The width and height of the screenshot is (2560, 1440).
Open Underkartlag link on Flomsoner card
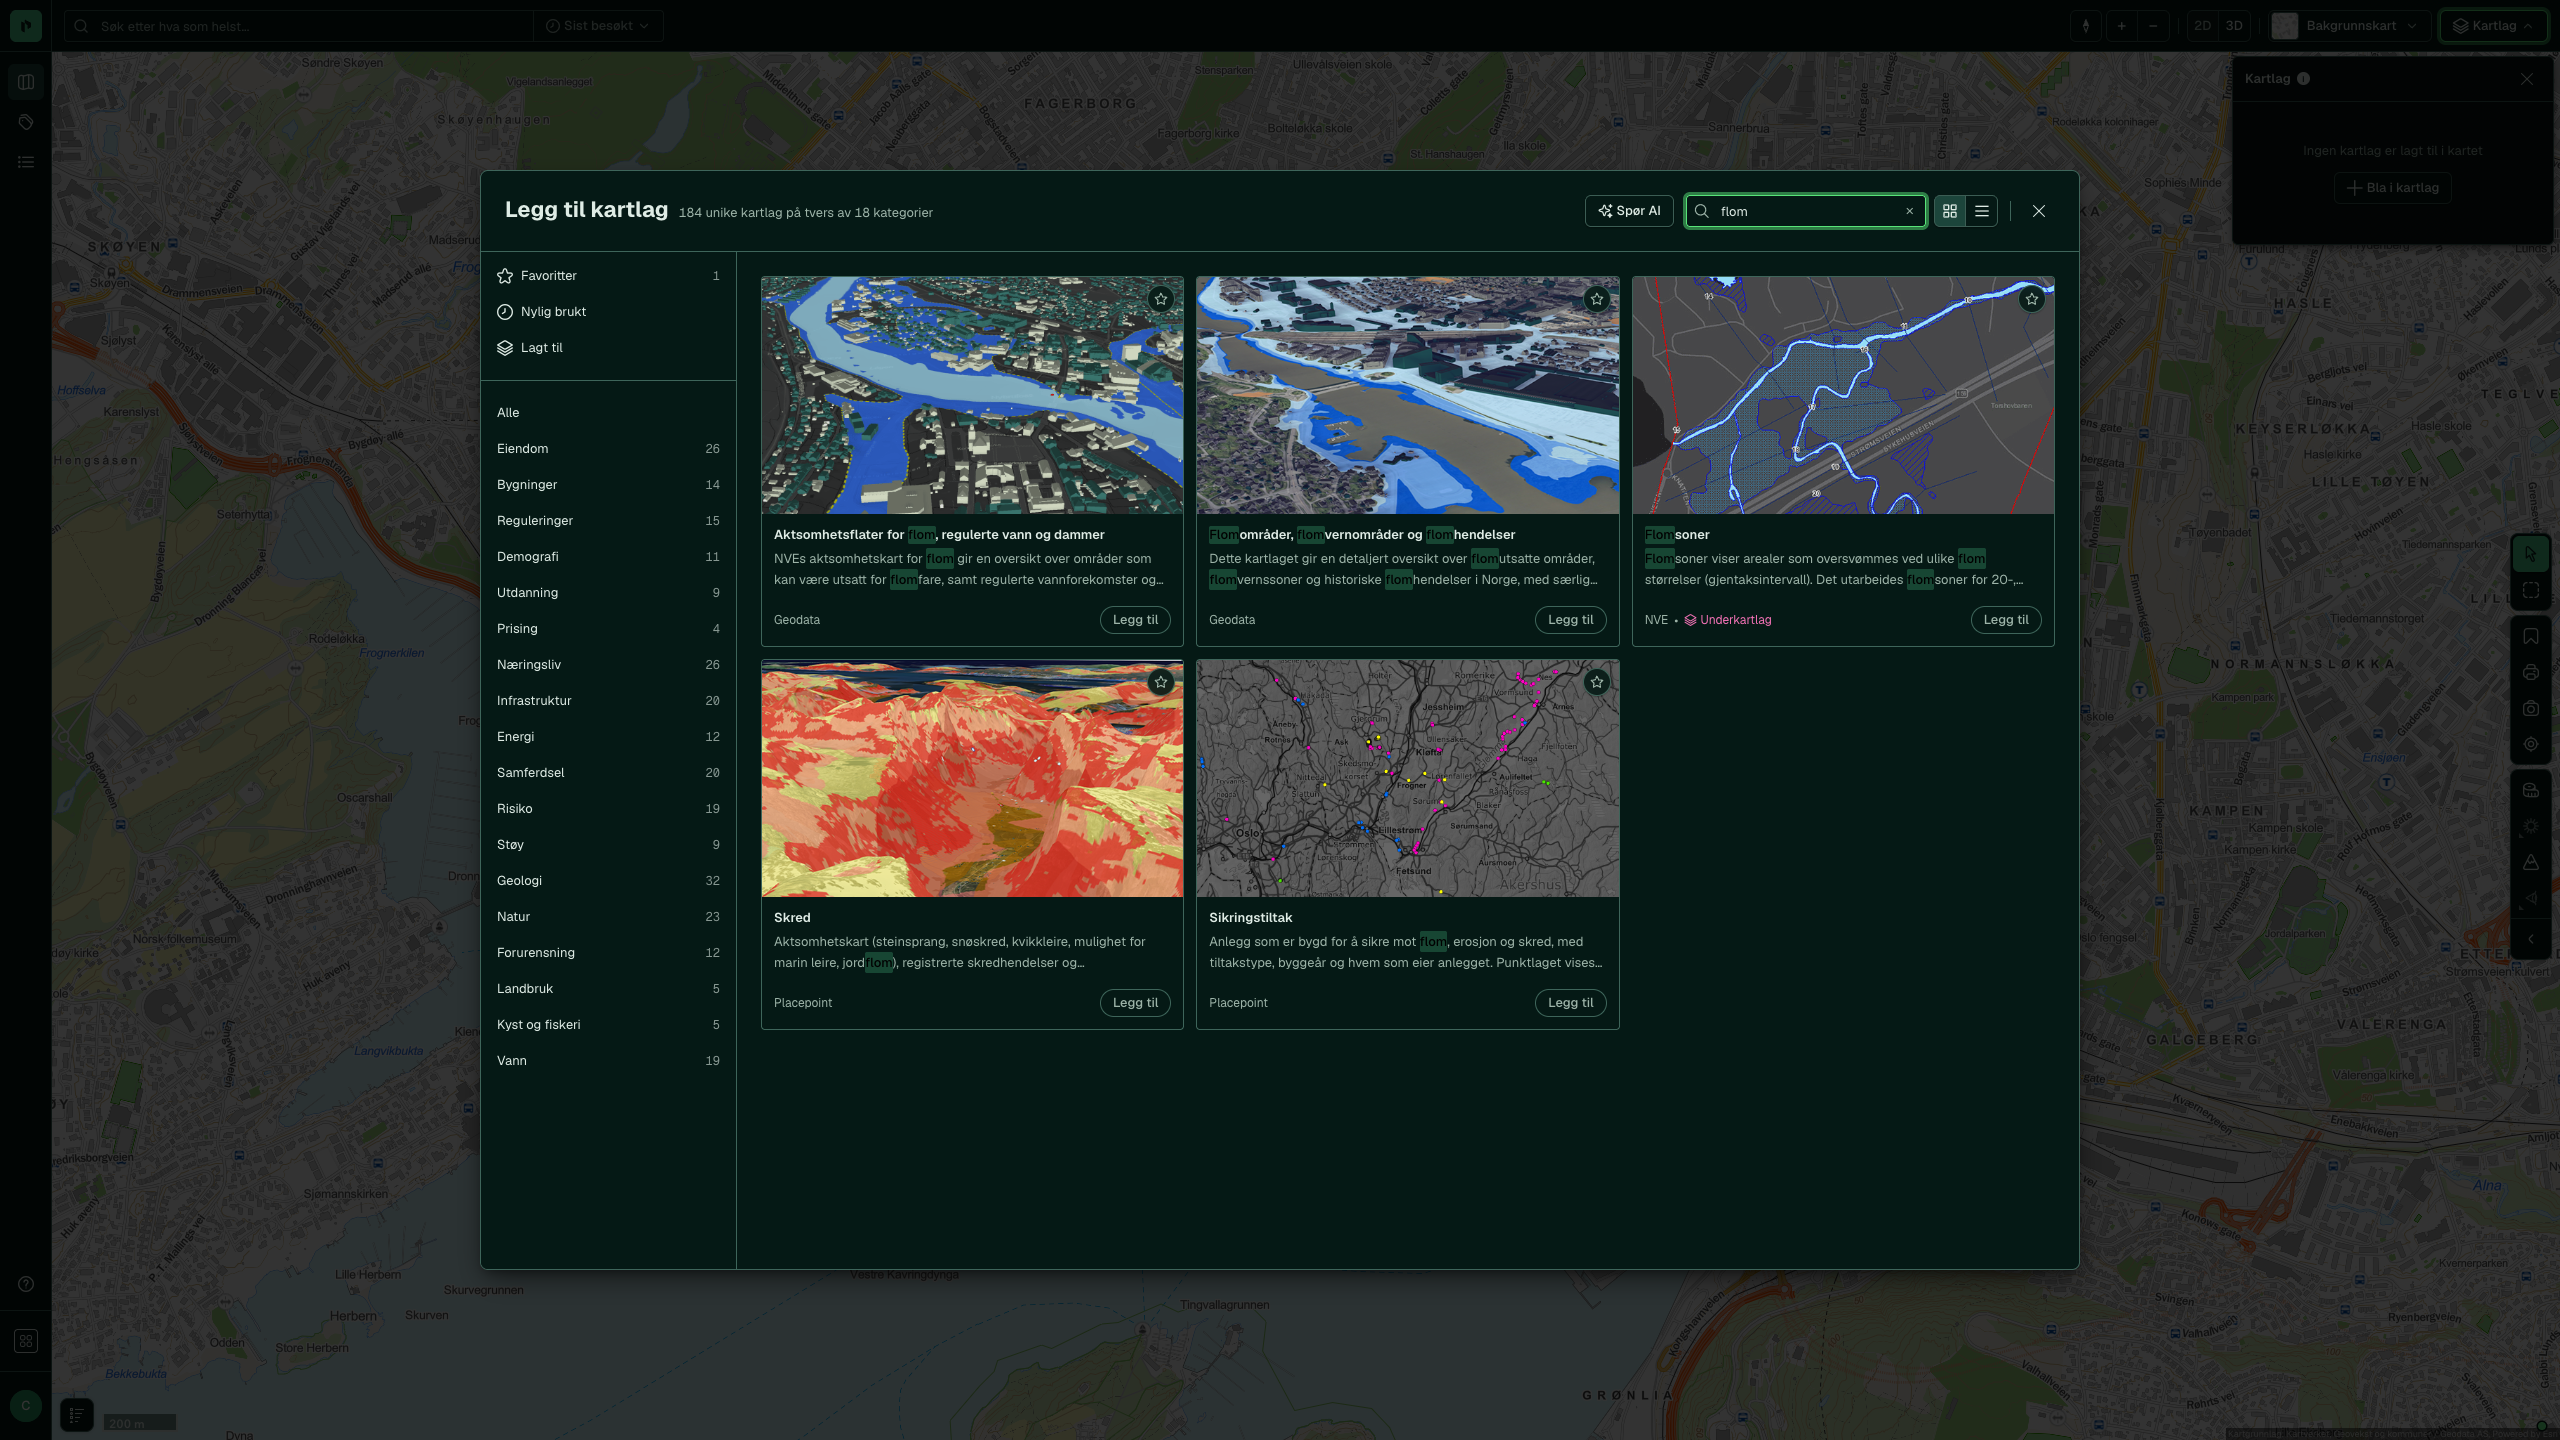[x=1728, y=620]
